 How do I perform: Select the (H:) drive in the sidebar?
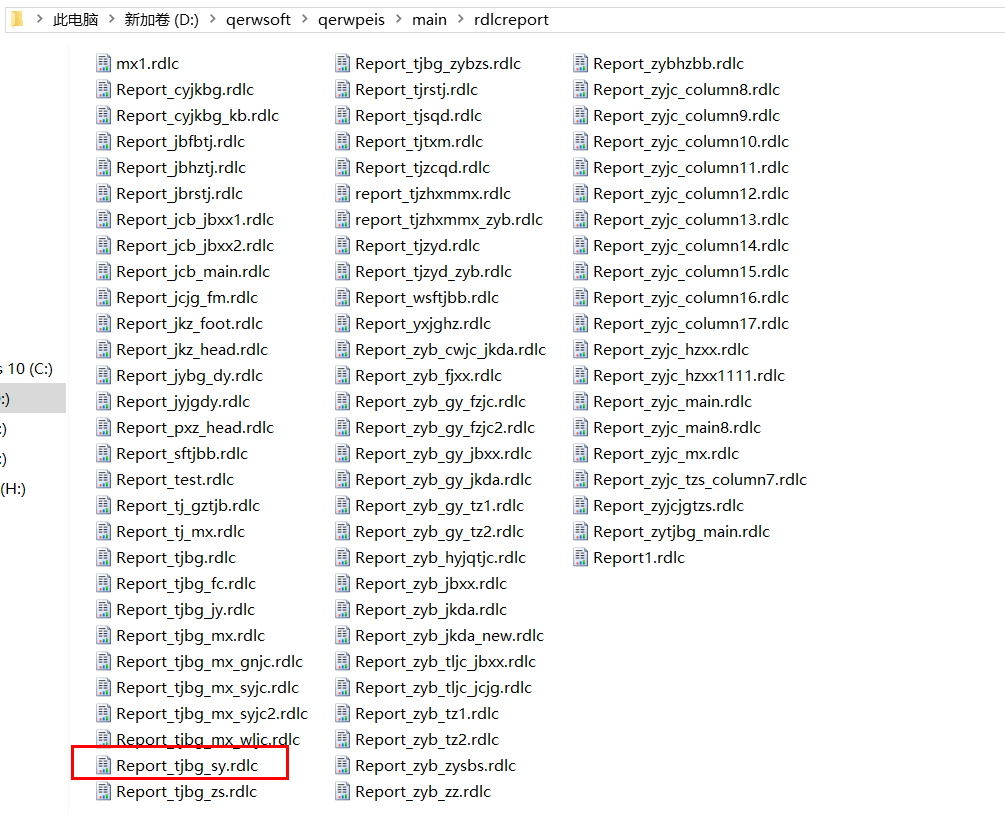(13, 489)
